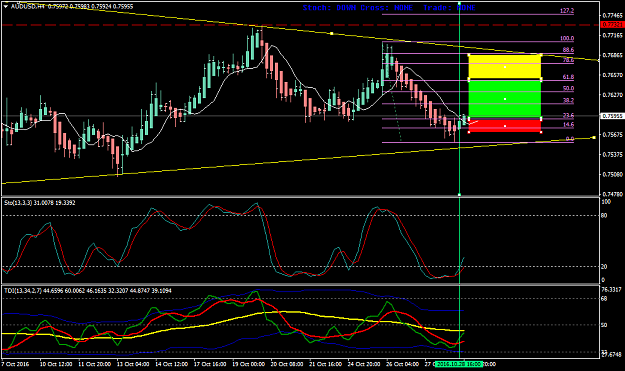Screen dimensions: 625x371
Task: Click the AUDUSD,H1 chart title text
Action: [28, 6]
